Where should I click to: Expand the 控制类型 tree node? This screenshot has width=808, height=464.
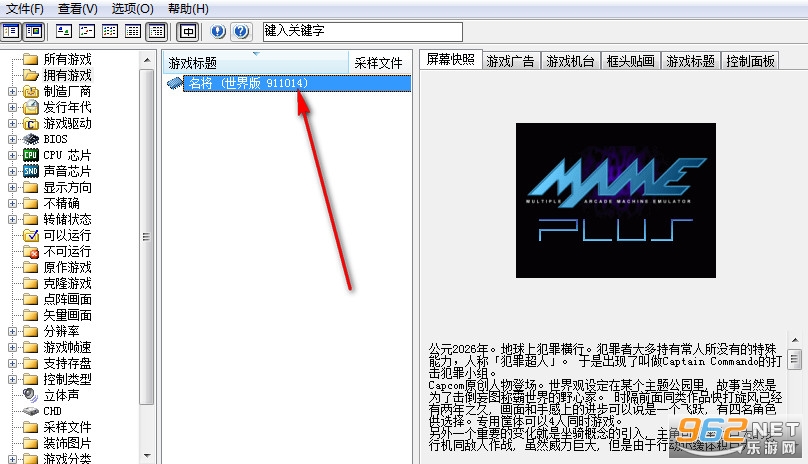click(12, 379)
